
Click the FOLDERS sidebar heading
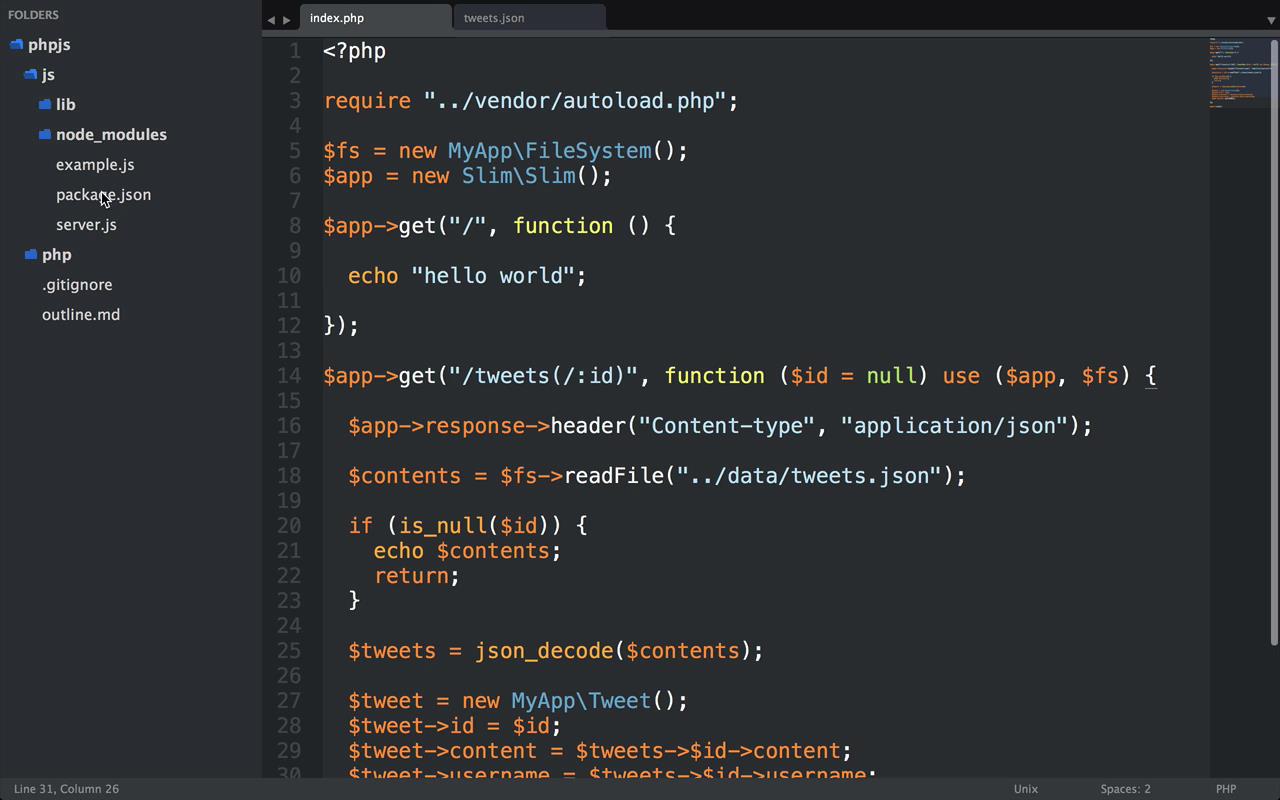coord(33,15)
